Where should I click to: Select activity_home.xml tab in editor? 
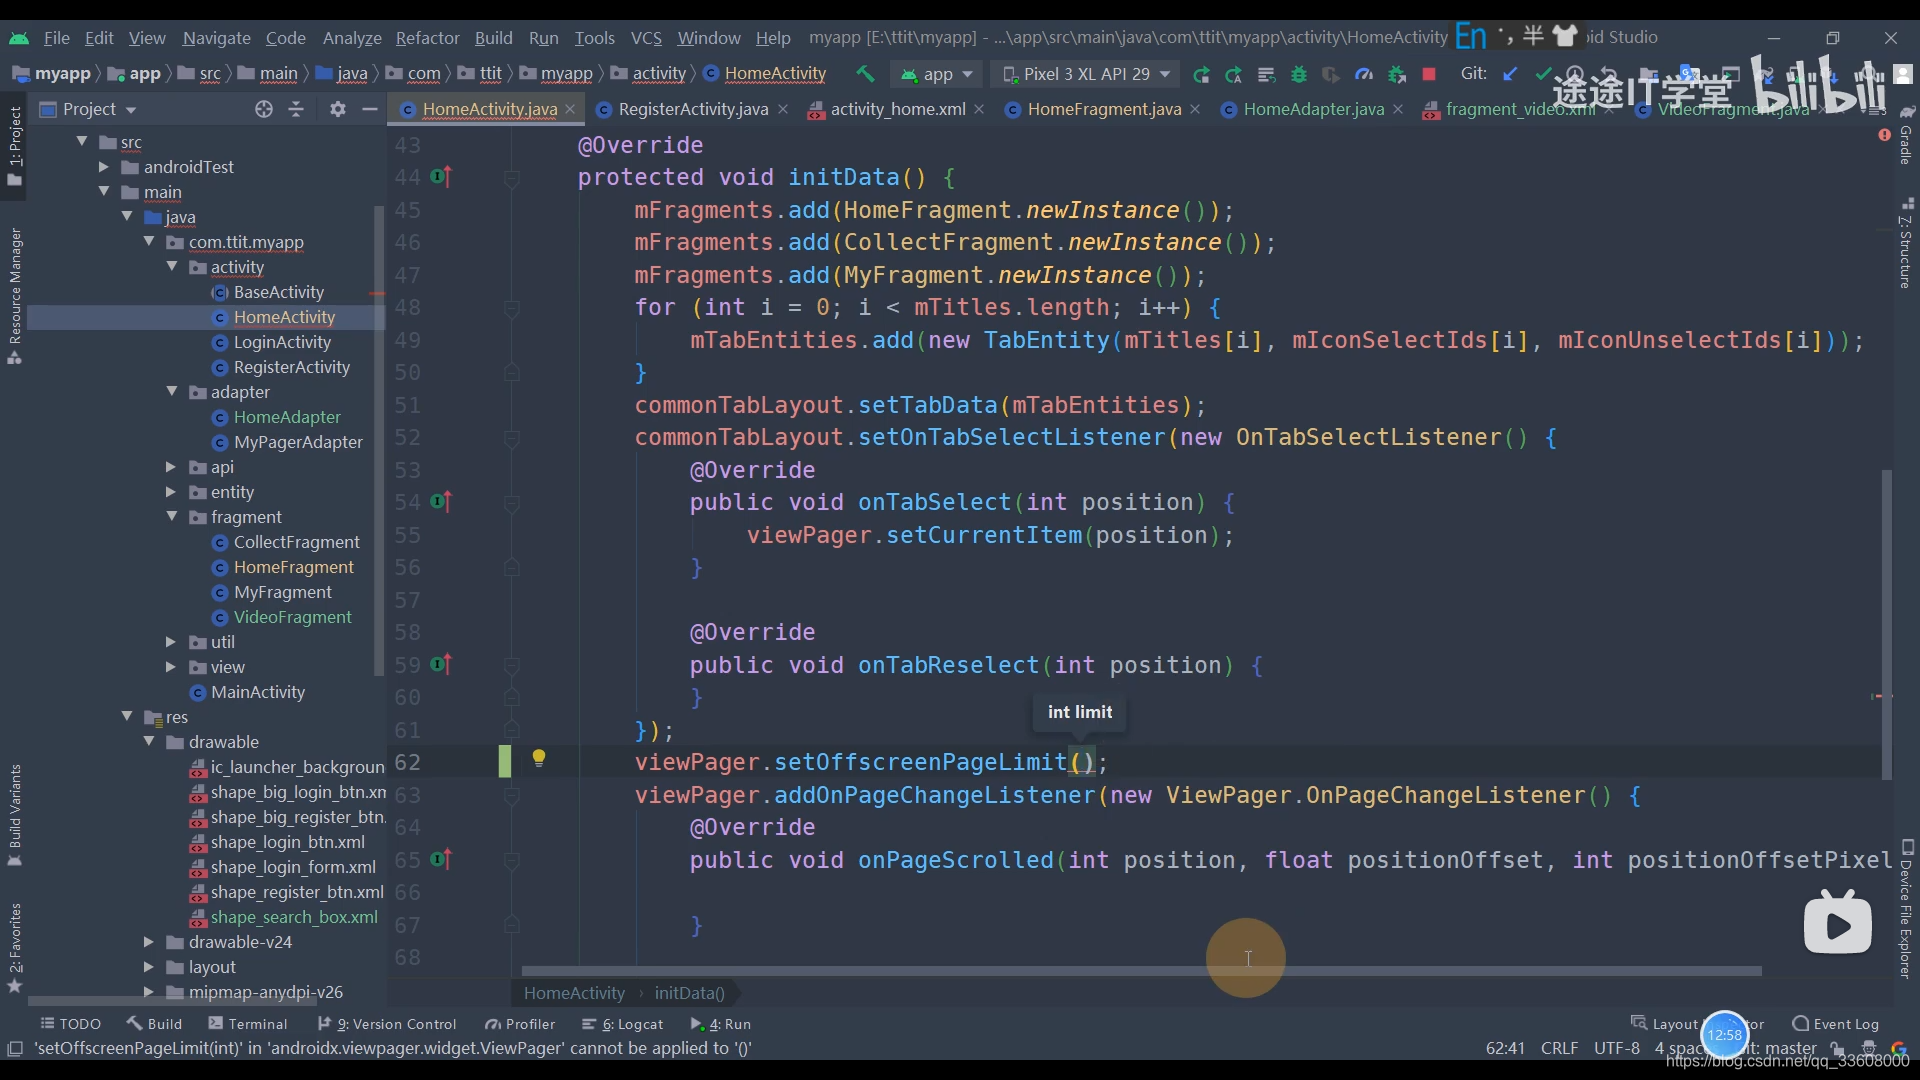coord(898,108)
